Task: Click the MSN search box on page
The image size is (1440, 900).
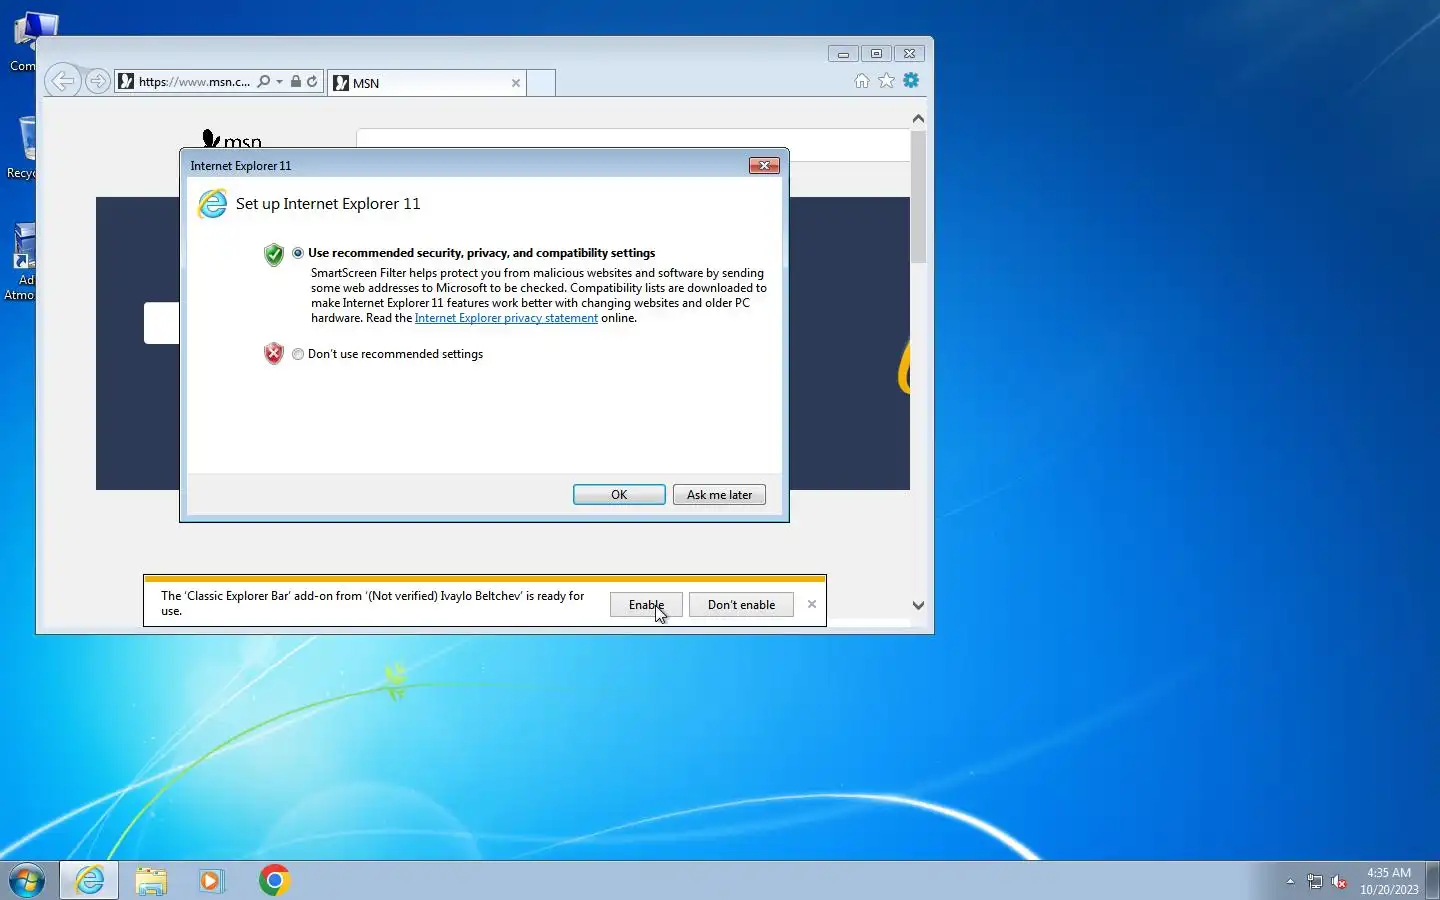Action: pos(632,144)
